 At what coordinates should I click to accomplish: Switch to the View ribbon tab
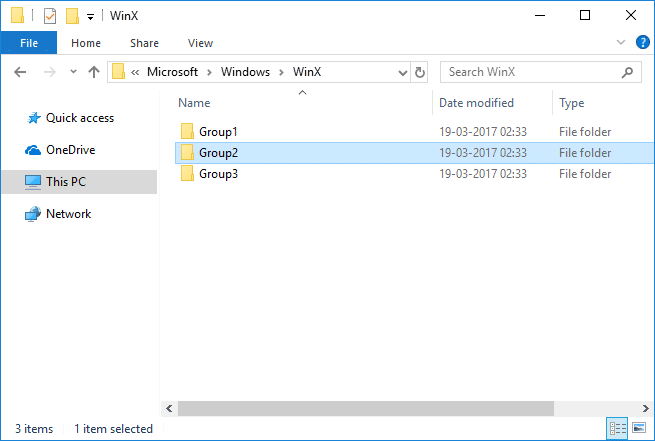(200, 43)
